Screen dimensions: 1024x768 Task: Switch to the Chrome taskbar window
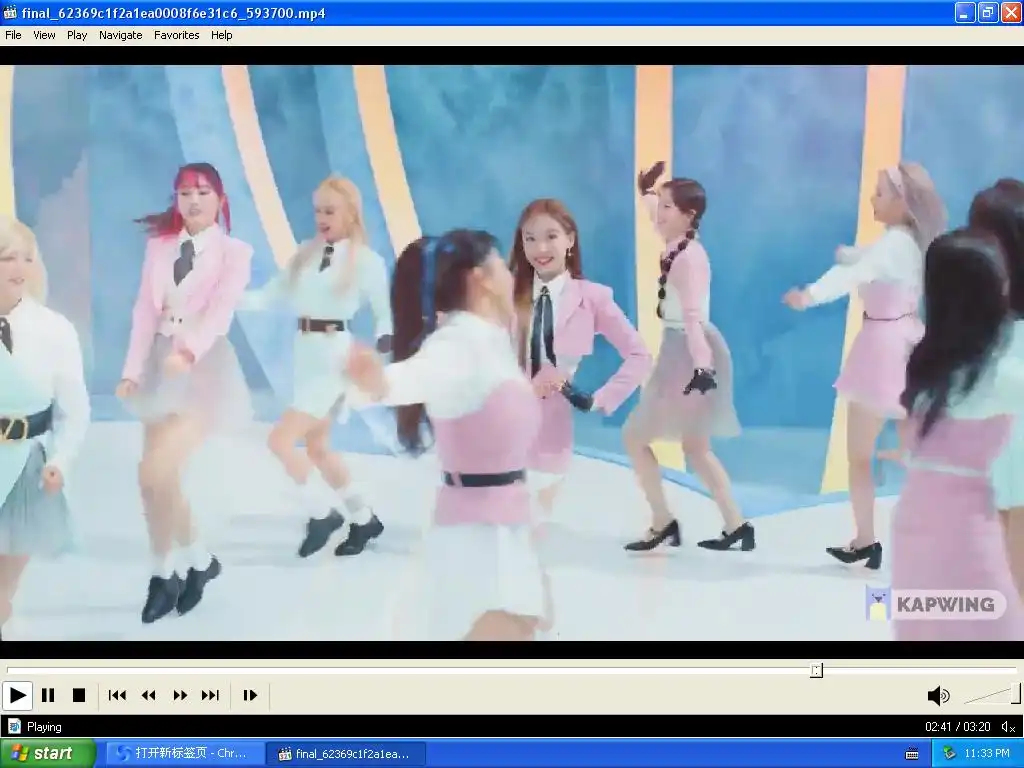(x=185, y=754)
